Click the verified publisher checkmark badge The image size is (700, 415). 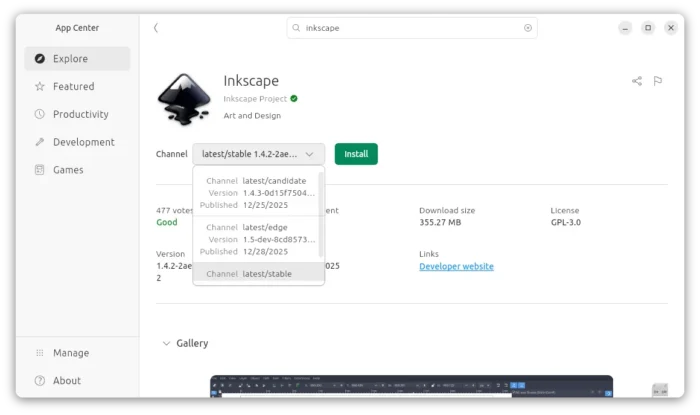[x=294, y=99]
